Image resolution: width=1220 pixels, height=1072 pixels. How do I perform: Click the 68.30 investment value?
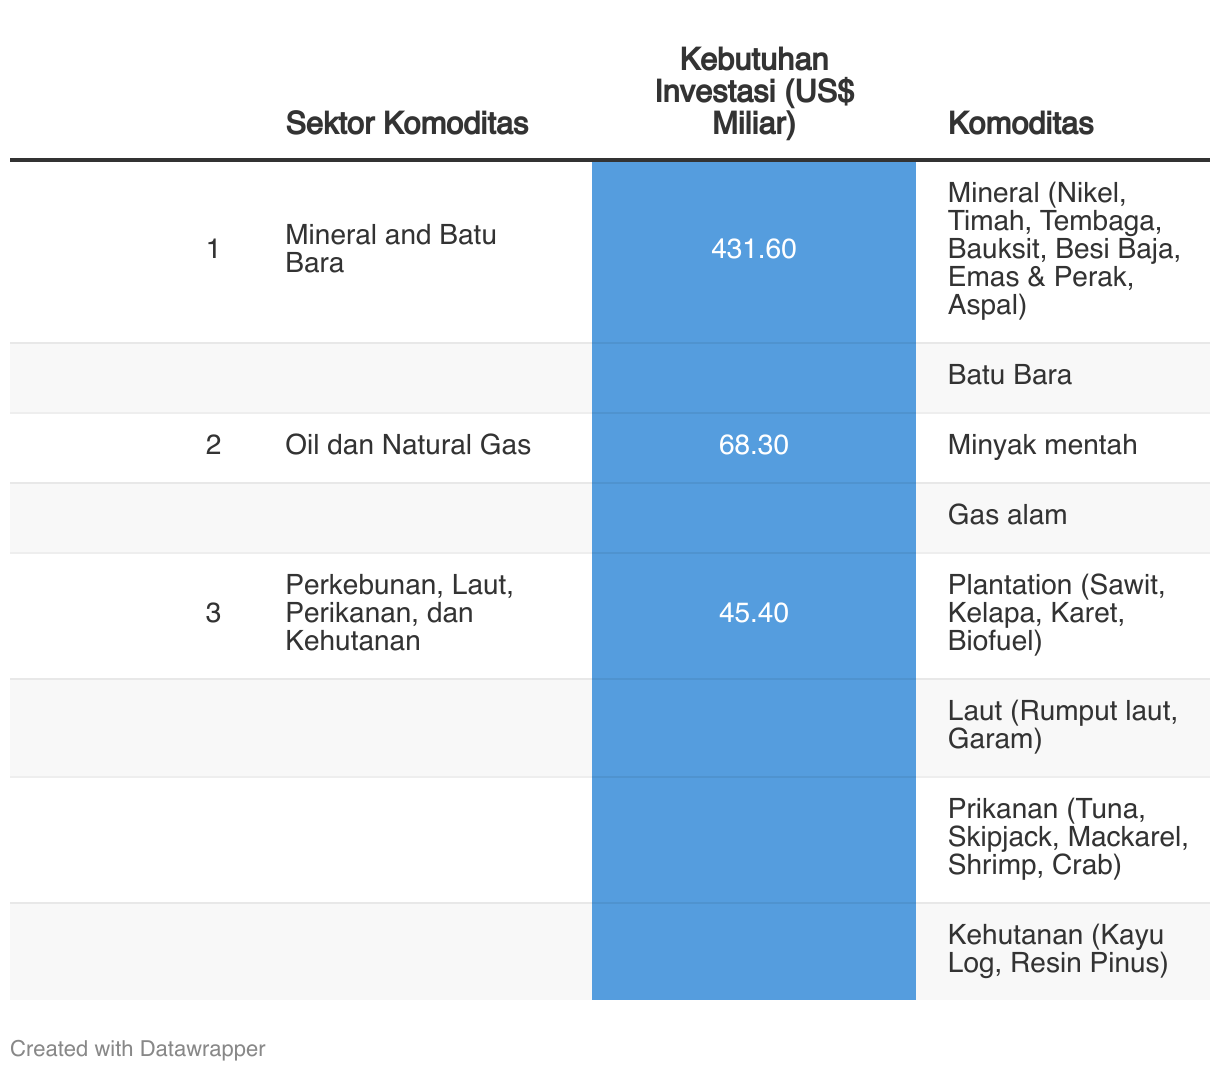point(754,445)
